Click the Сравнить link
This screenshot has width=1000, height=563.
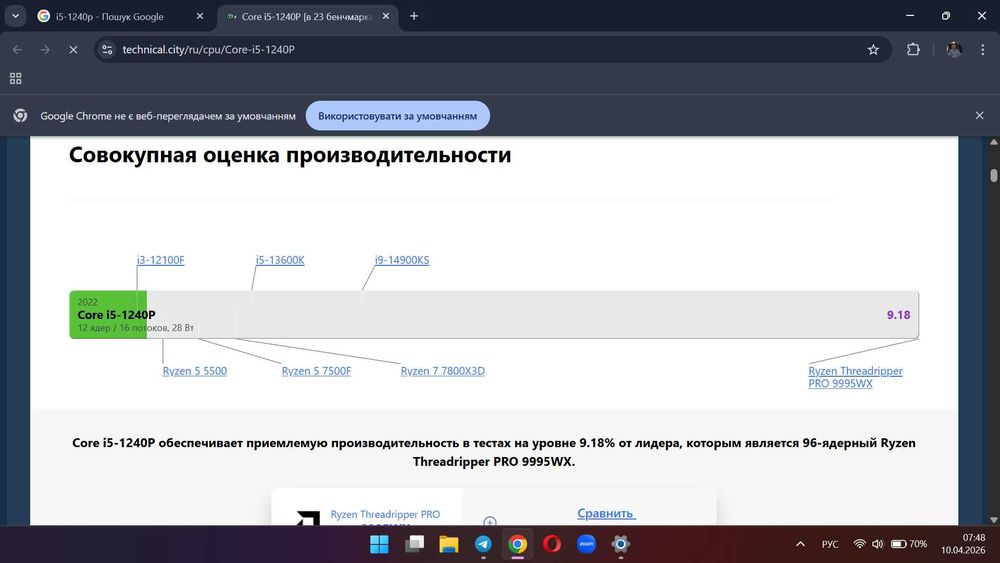pos(606,513)
